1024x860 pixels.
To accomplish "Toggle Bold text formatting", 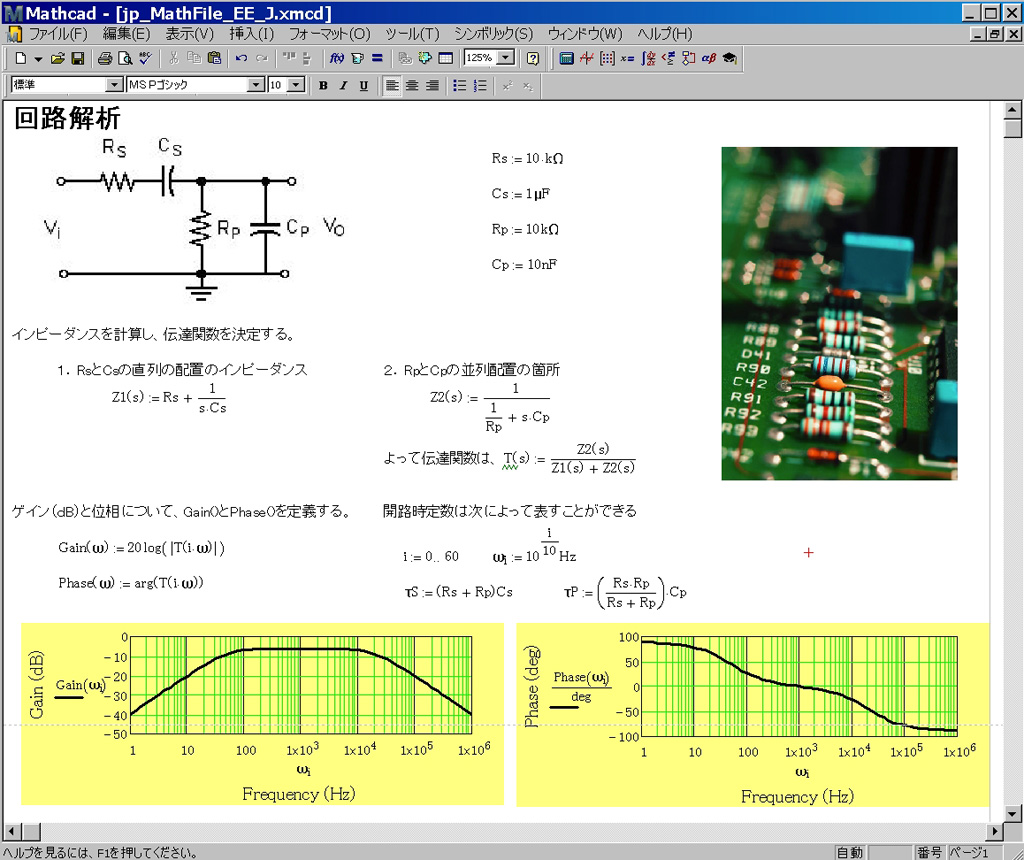I will [323, 86].
